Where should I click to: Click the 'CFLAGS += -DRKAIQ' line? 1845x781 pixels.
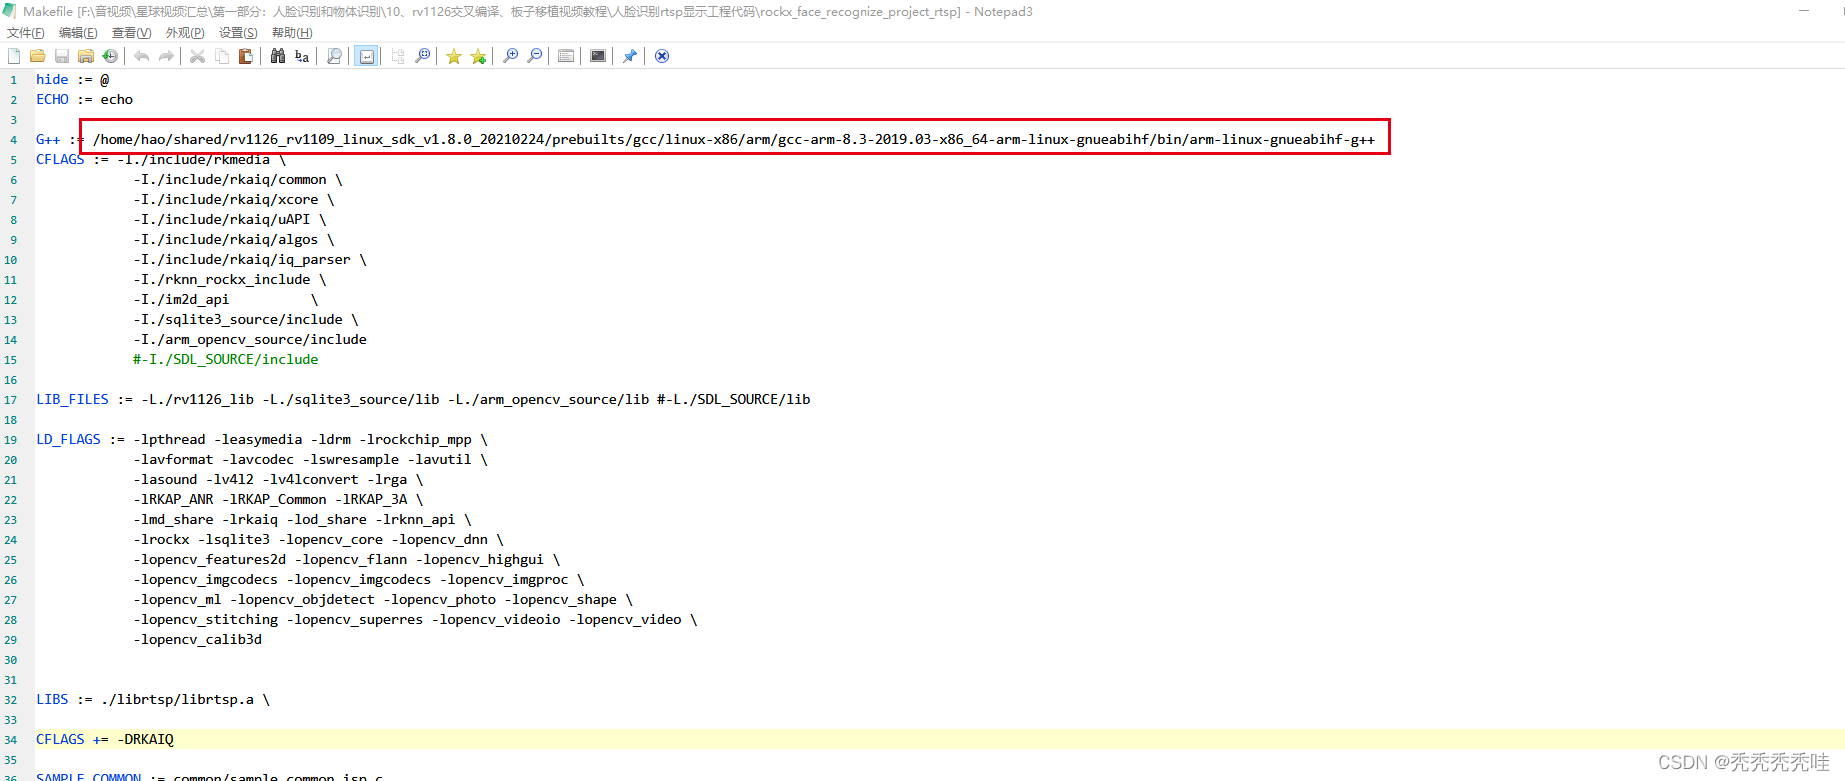click(105, 739)
